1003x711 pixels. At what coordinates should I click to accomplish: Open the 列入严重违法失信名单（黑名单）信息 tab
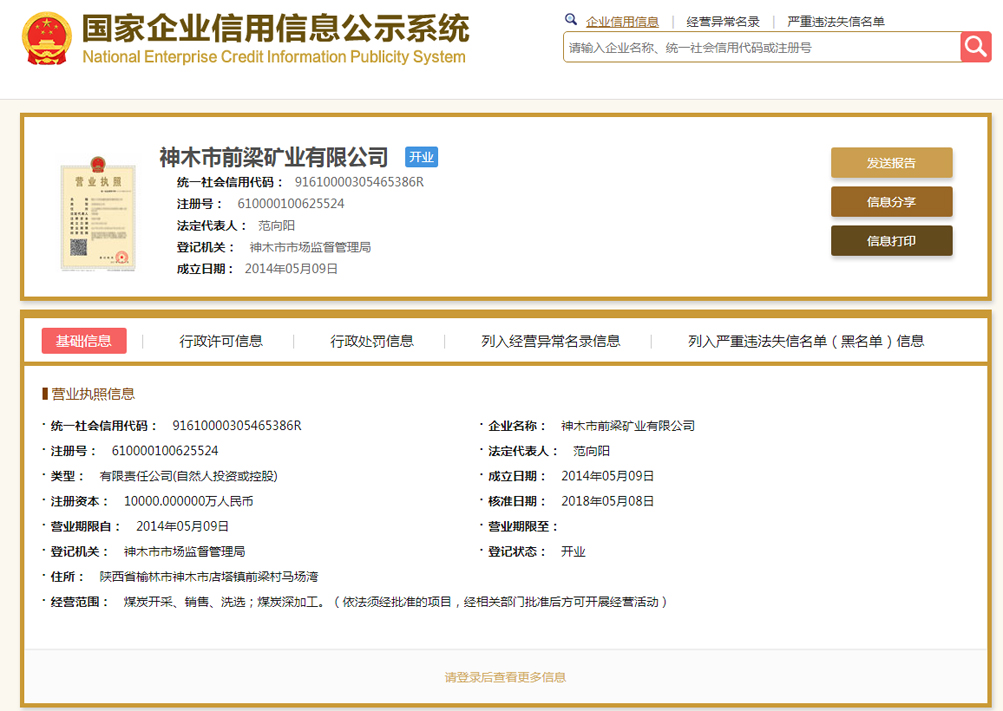click(806, 341)
